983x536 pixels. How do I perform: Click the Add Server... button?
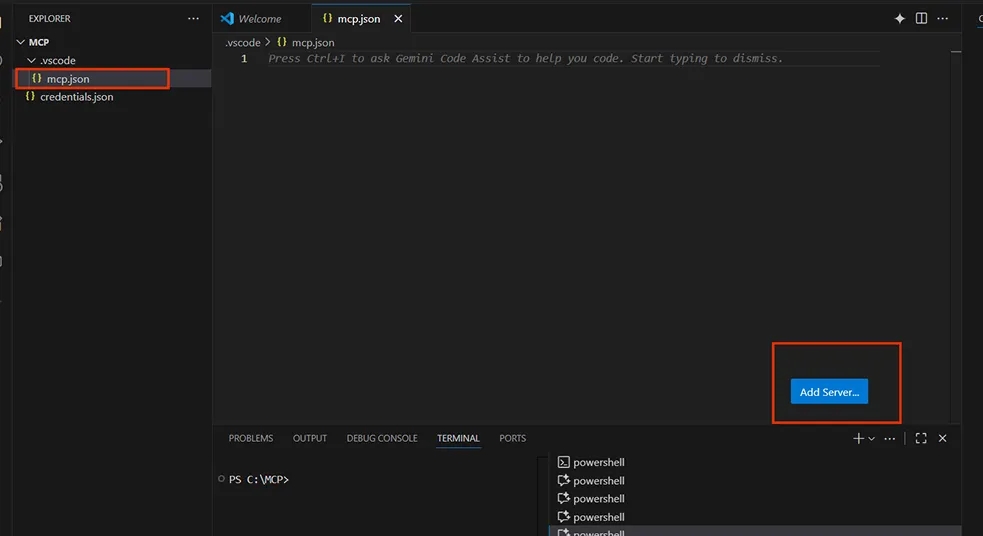point(829,392)
